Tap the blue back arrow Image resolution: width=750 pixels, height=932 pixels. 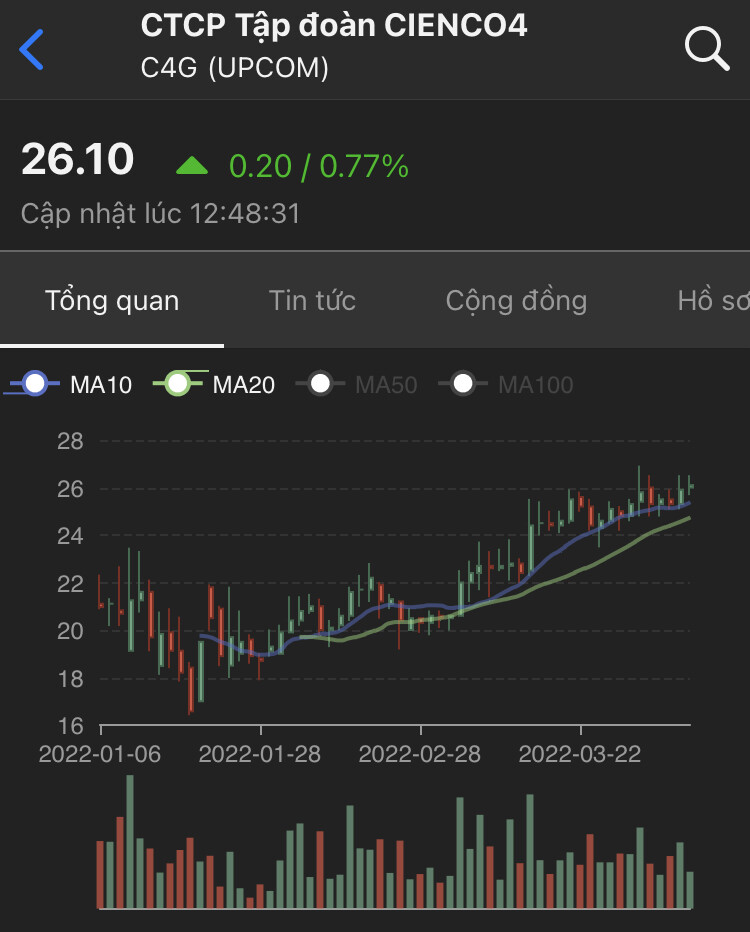tap(32, 49)
